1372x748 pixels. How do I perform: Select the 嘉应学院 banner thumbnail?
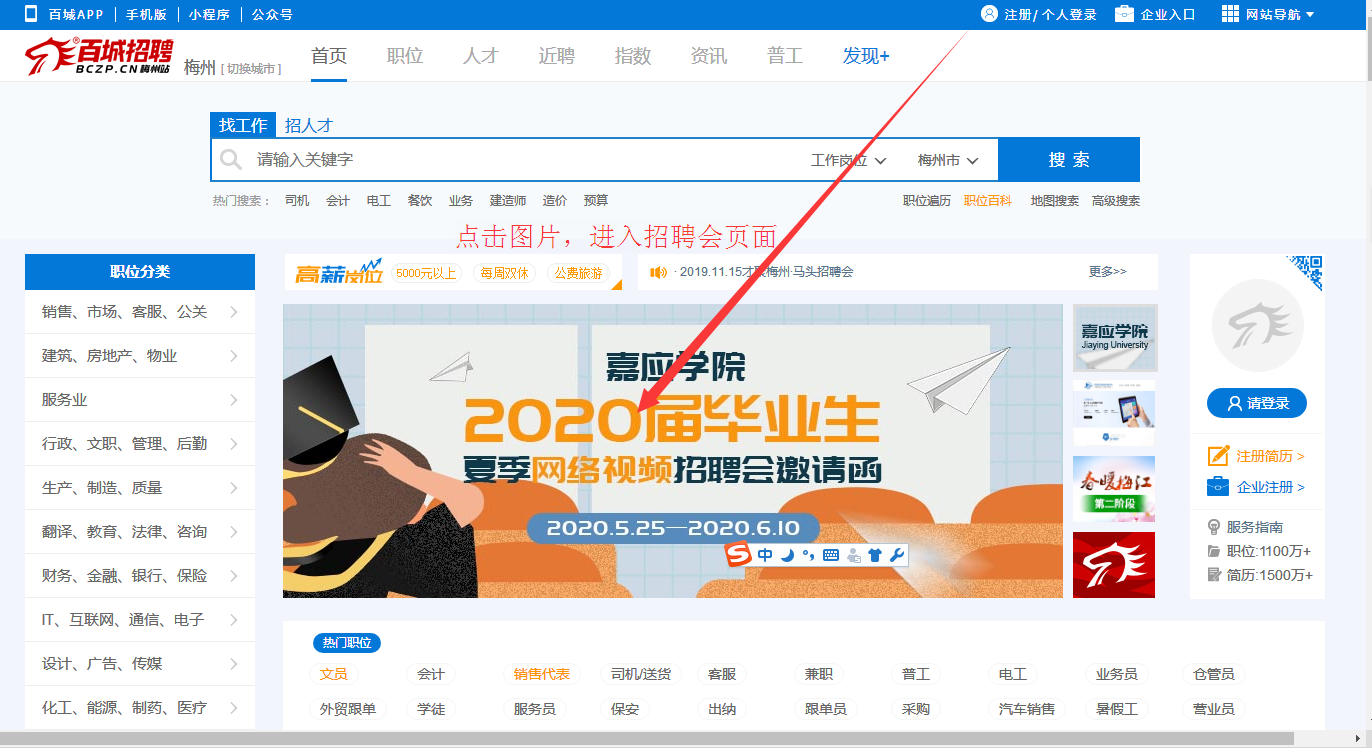point(1114,338)
